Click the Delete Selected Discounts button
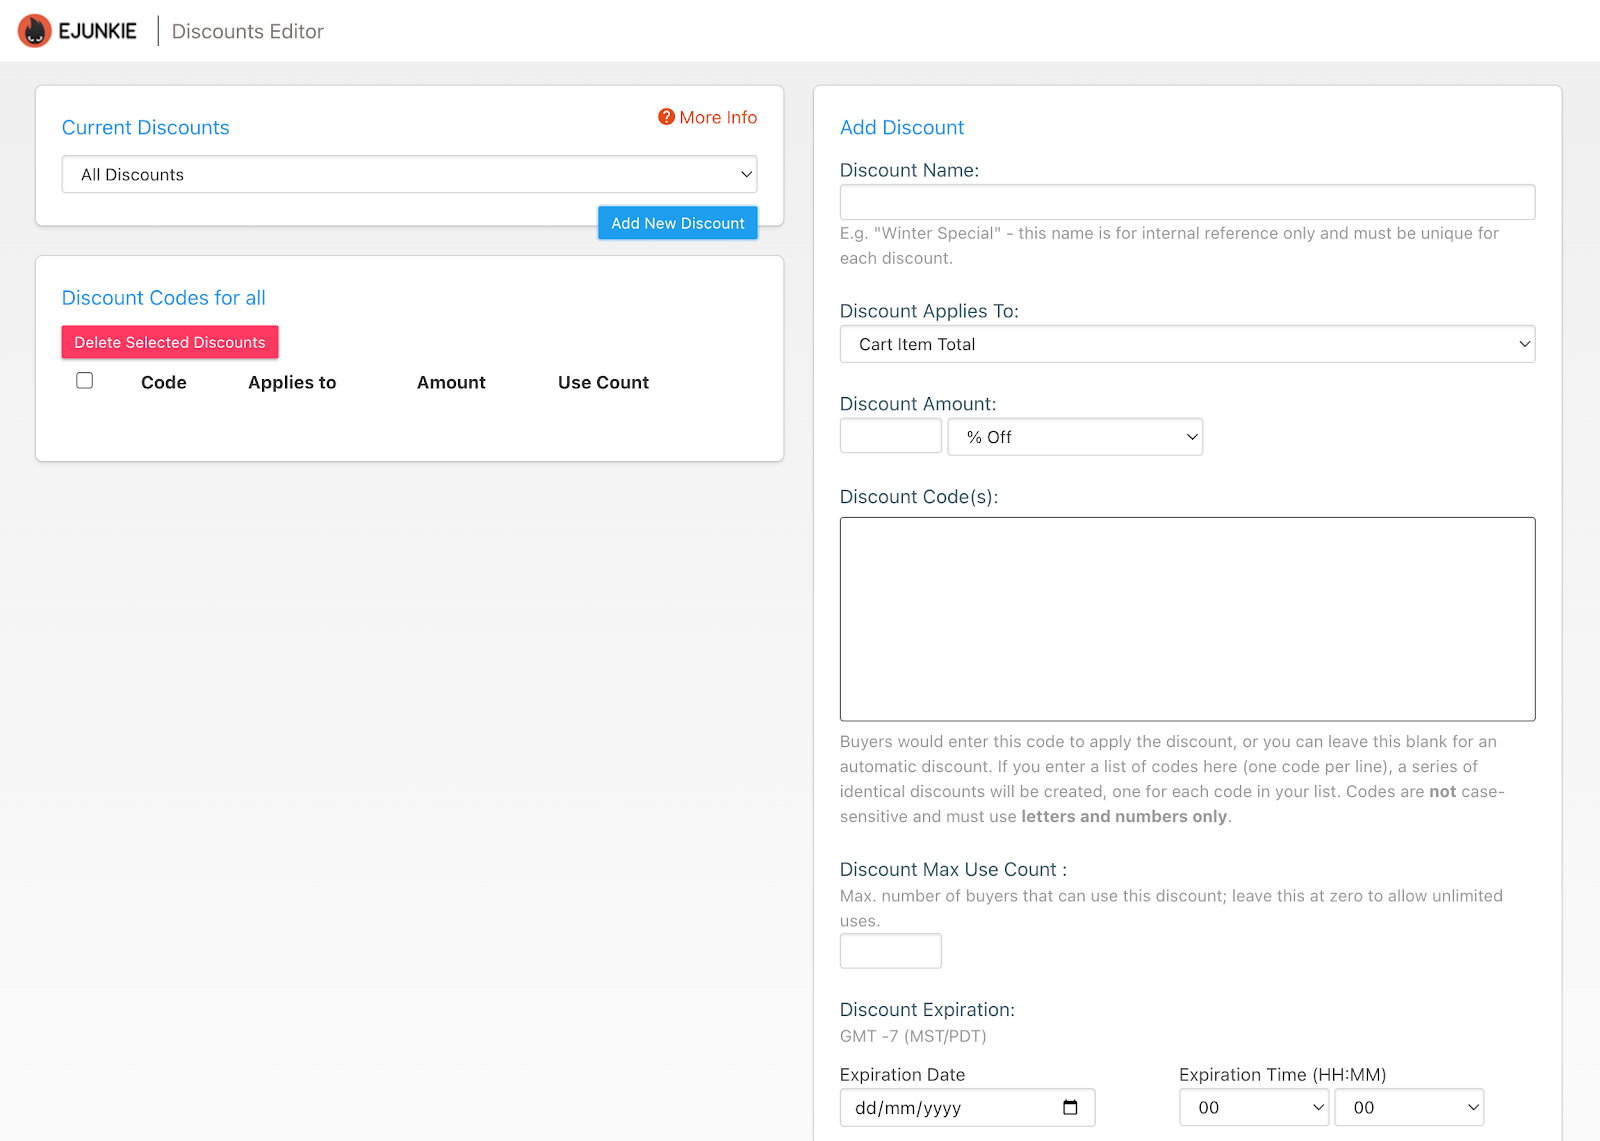This screenshot has width=1600, height=1141. coord(170,342)
